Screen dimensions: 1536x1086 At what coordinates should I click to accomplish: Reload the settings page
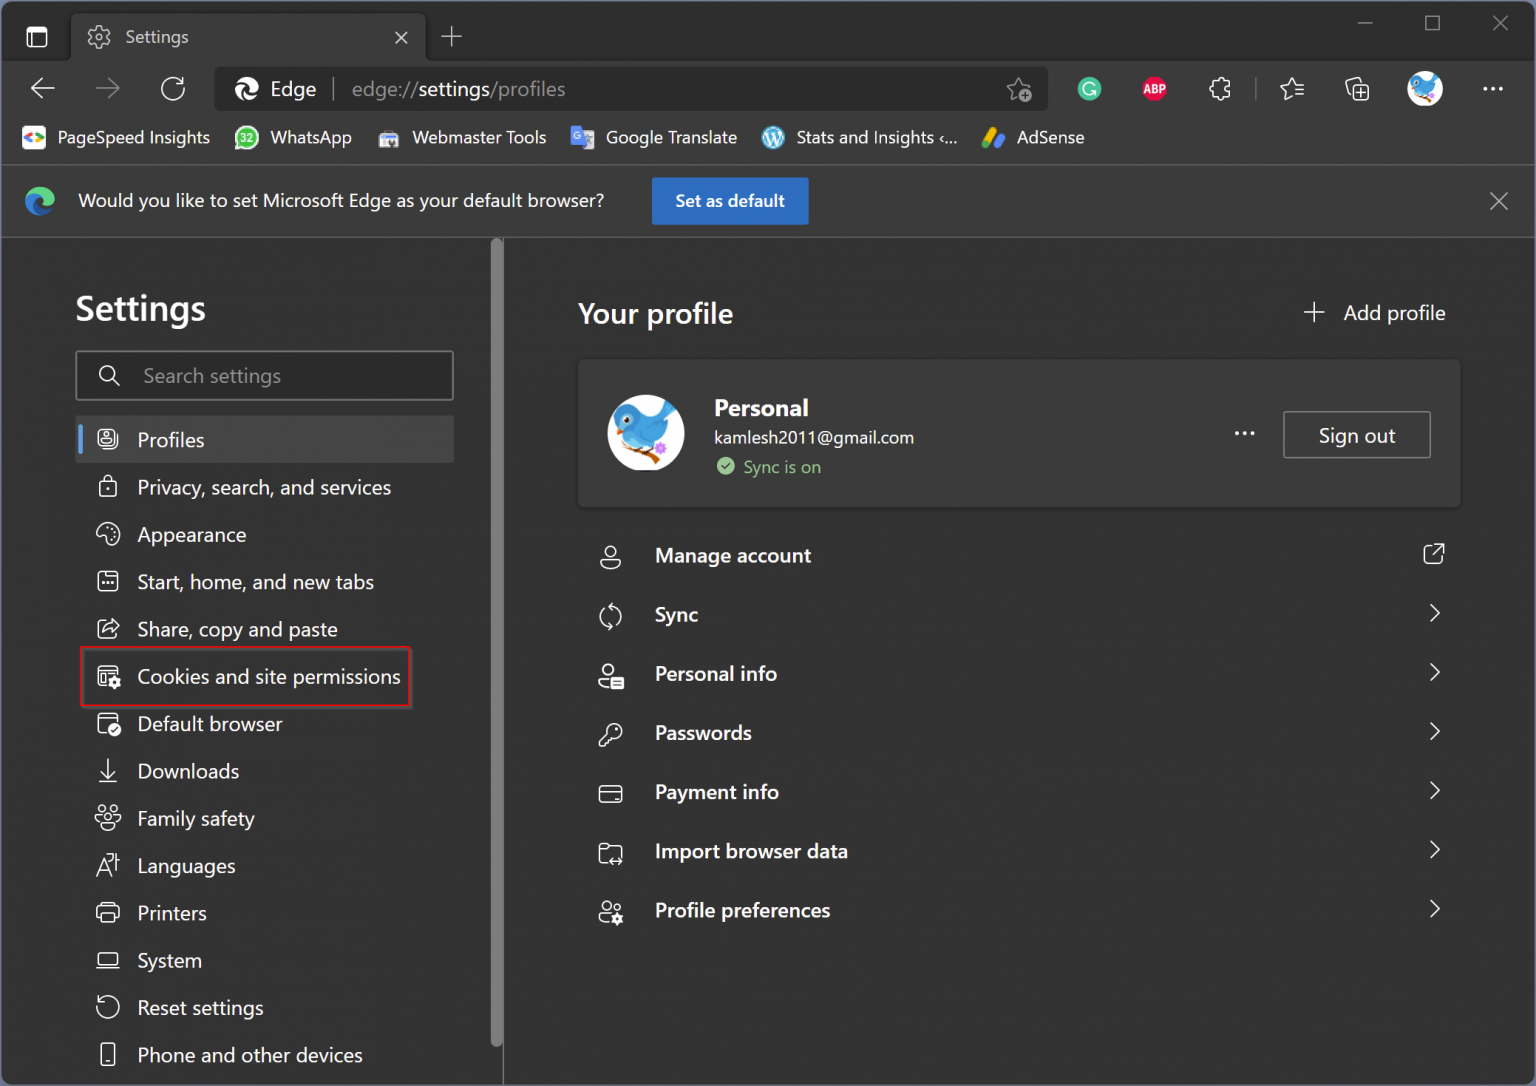[x=173, y=89]
